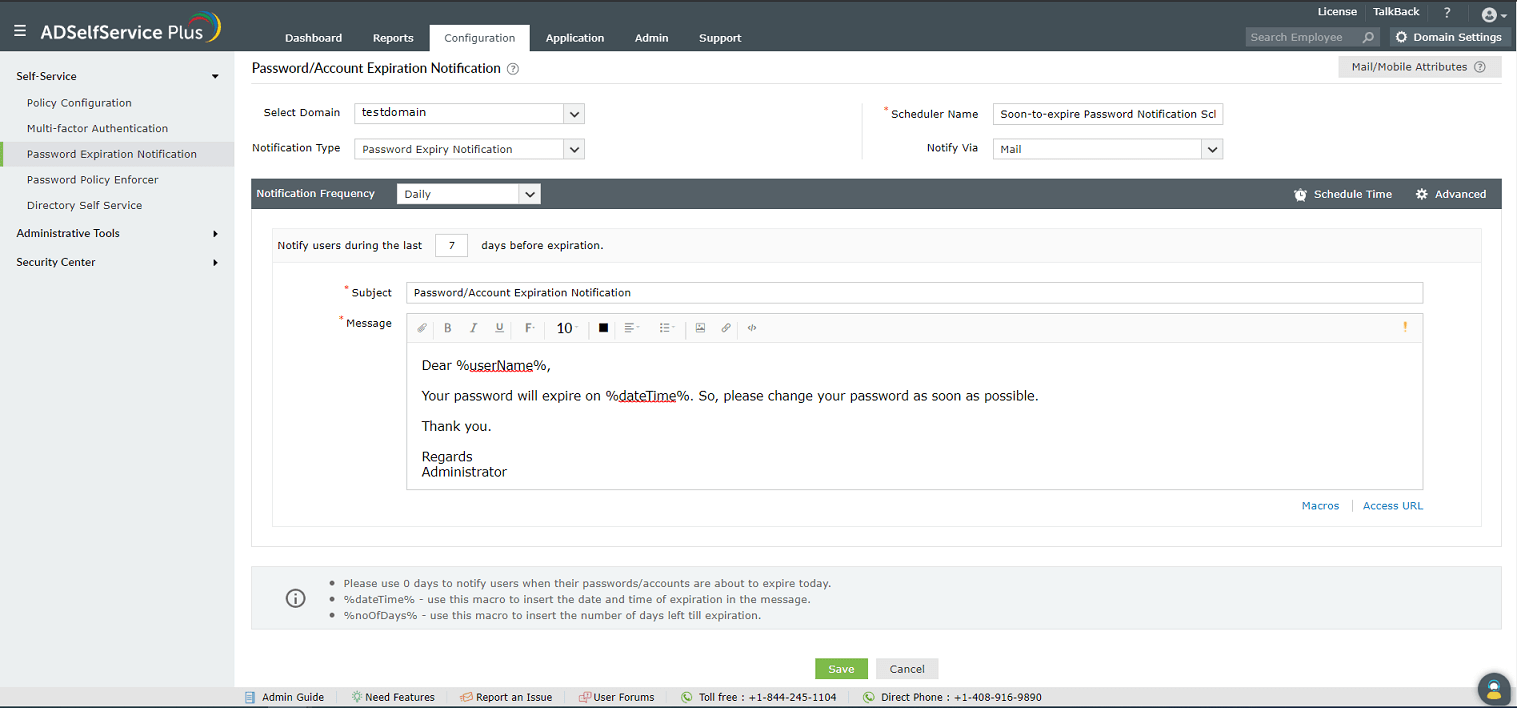Open the Notification Frequency dropdown
Viewport: 1517px width, 708px height.
point(469,194)
